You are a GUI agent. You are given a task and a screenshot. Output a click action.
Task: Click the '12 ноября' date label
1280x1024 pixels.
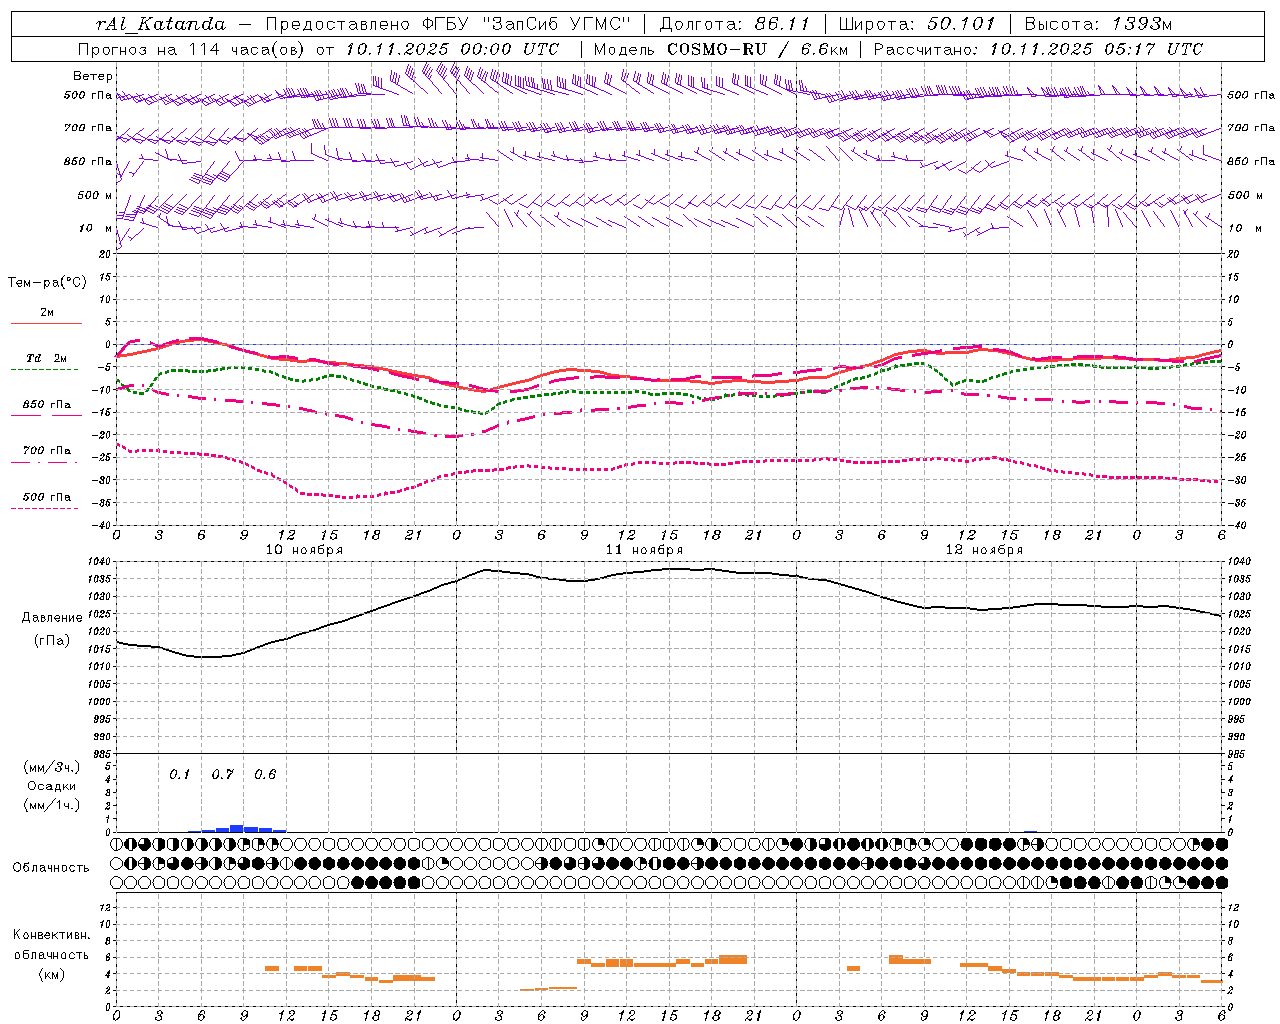pos(984,550)
